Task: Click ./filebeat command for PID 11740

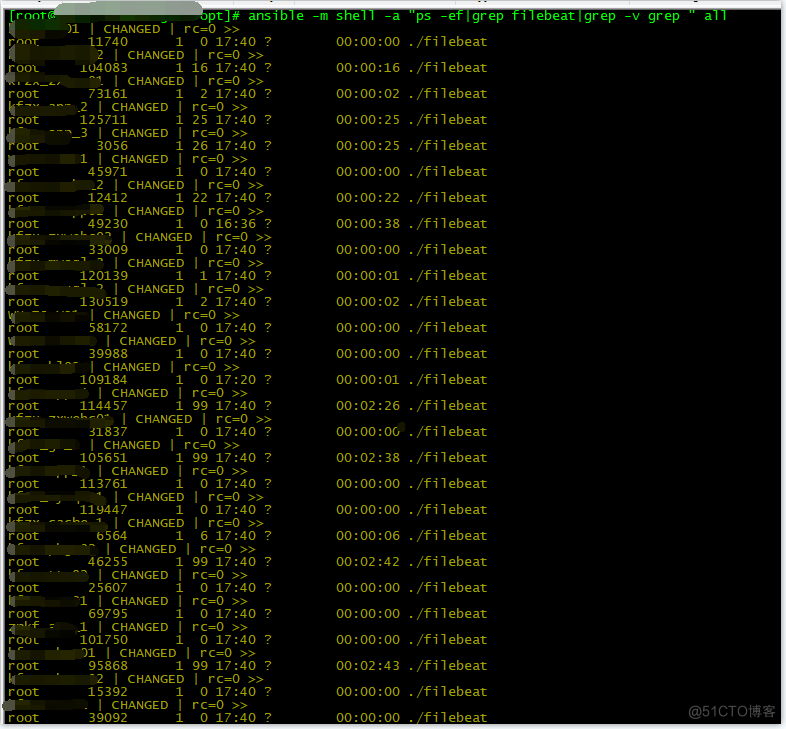Action: click(448, 42)
